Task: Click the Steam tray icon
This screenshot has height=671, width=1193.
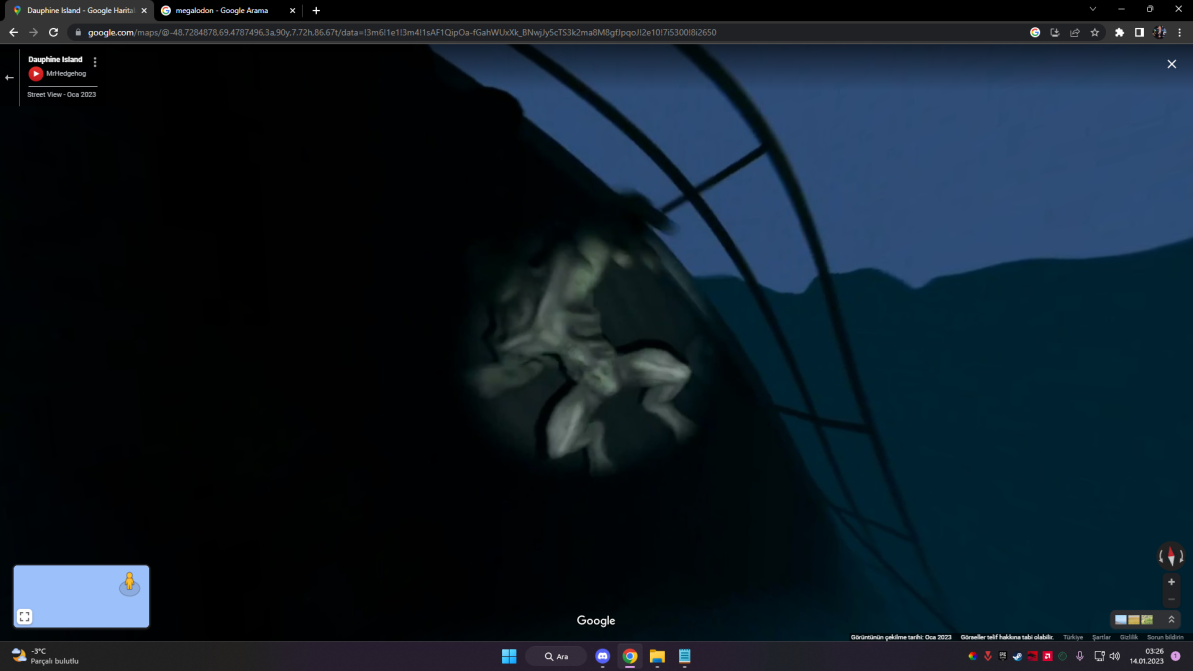Action: (x=1017, y=656)
